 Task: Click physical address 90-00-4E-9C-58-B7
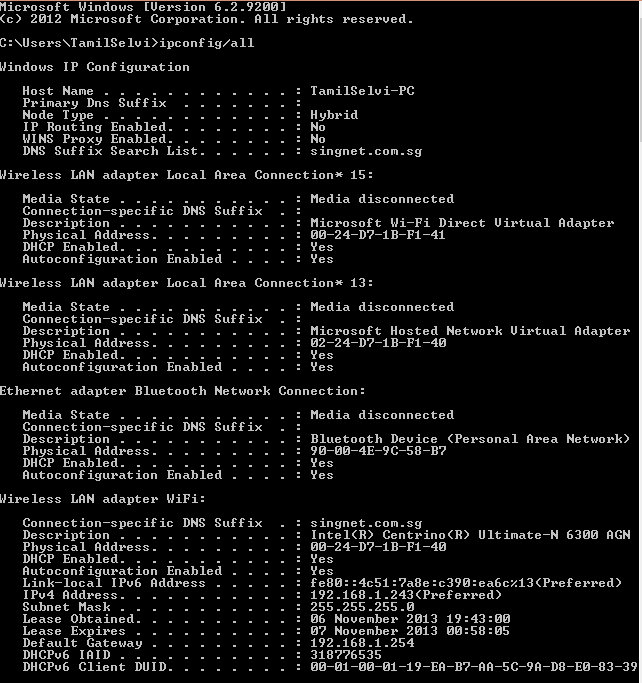click(378, 451)
